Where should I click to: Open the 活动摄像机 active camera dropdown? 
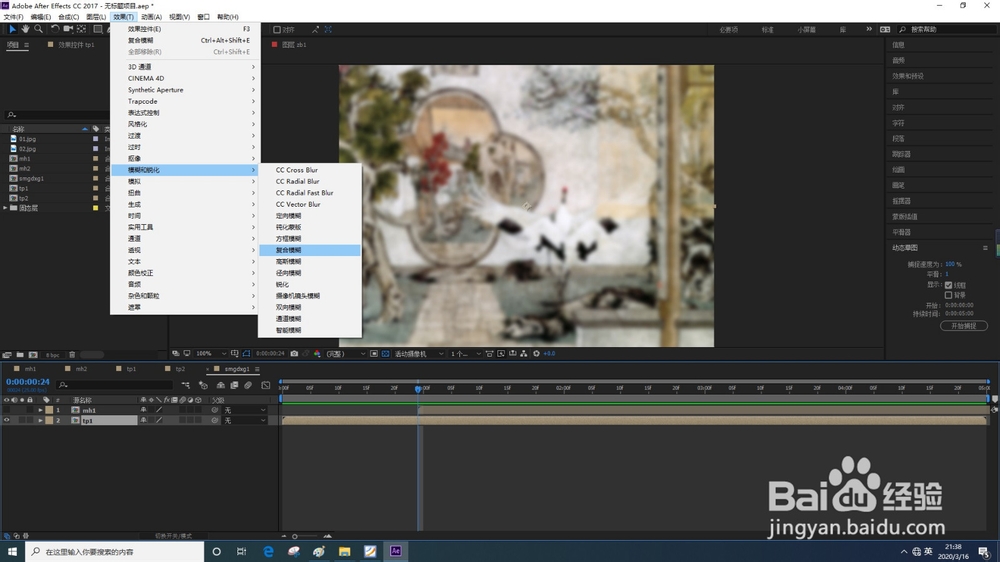pyautogui.click(x=419, y=353)
